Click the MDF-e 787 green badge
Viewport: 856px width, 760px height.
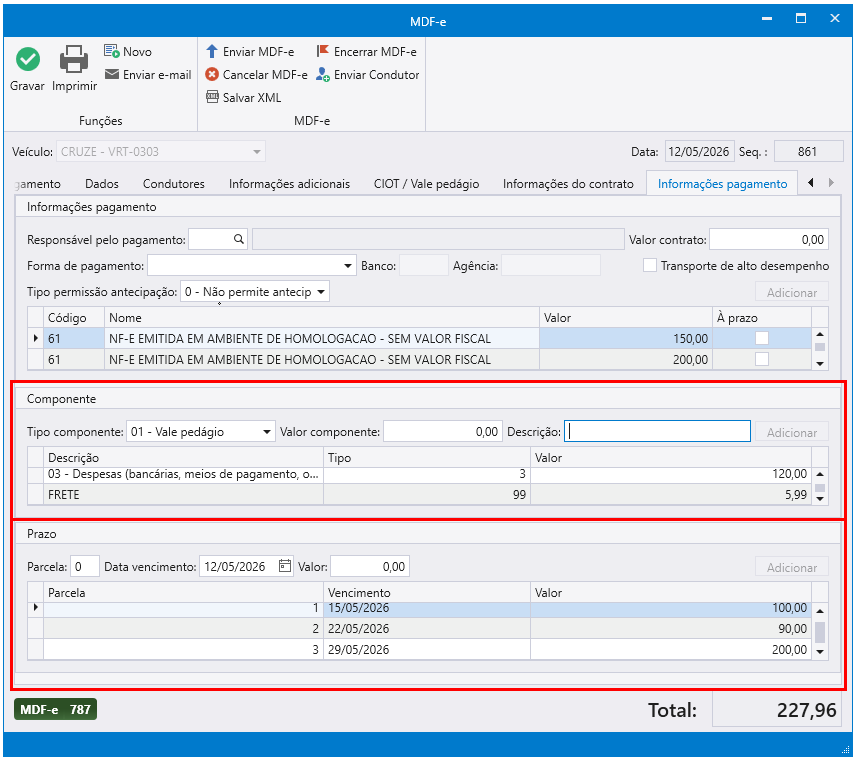point(55,709)
